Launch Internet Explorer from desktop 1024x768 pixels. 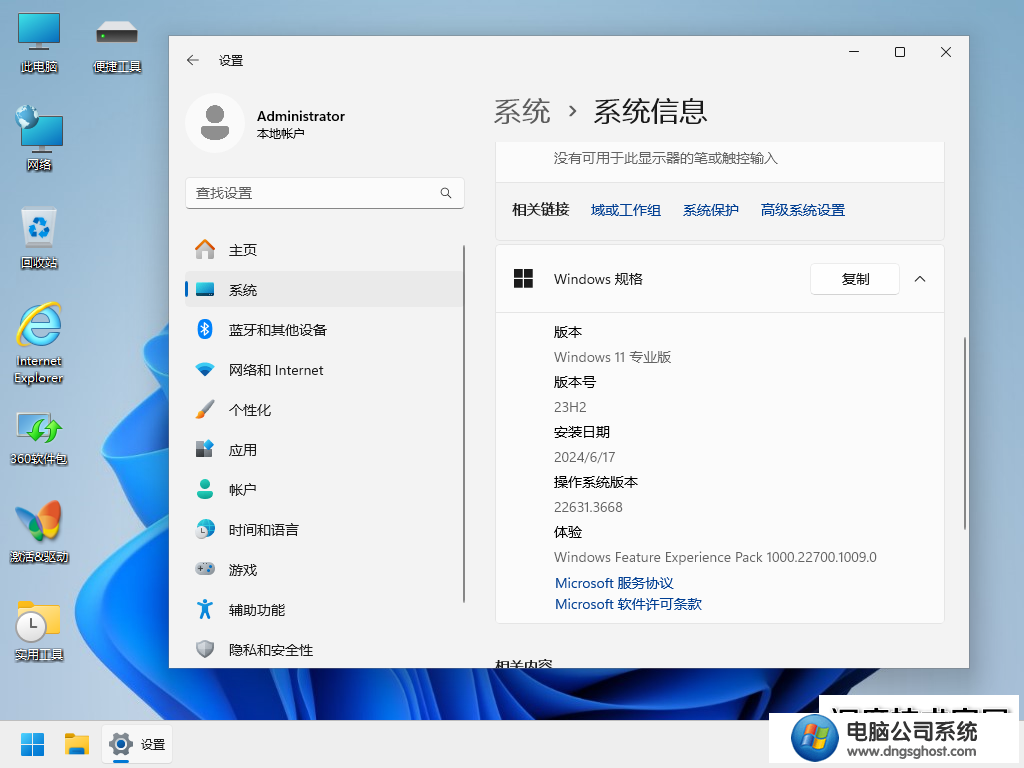tap(39, 342)
